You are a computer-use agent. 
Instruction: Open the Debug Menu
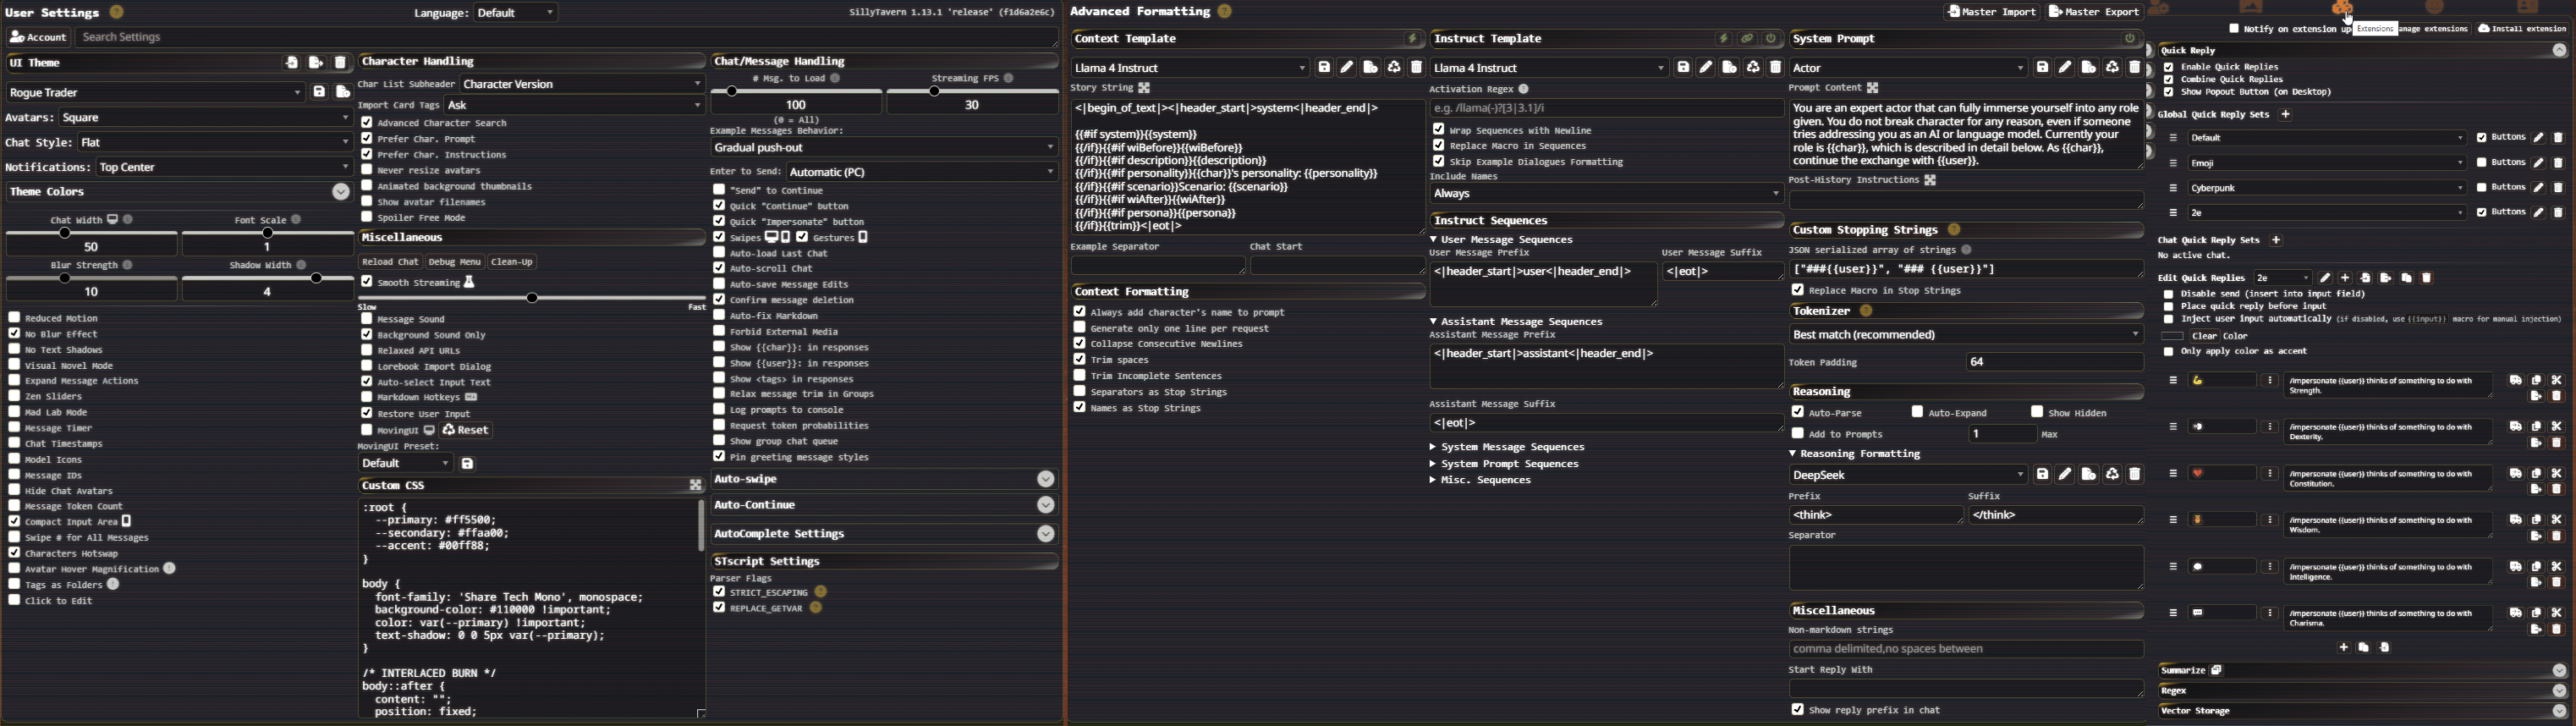point(455,262)
